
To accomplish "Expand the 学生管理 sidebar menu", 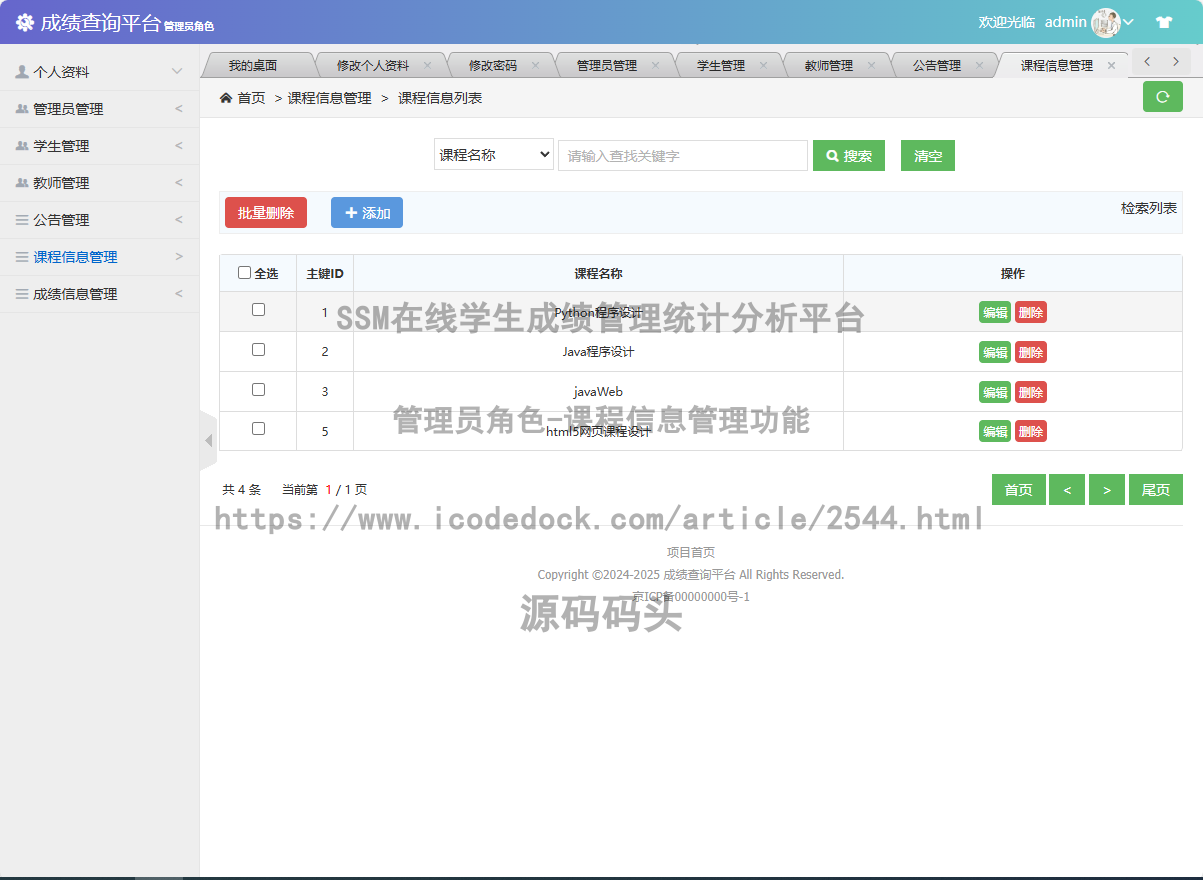I will click(x=100, y=146).
